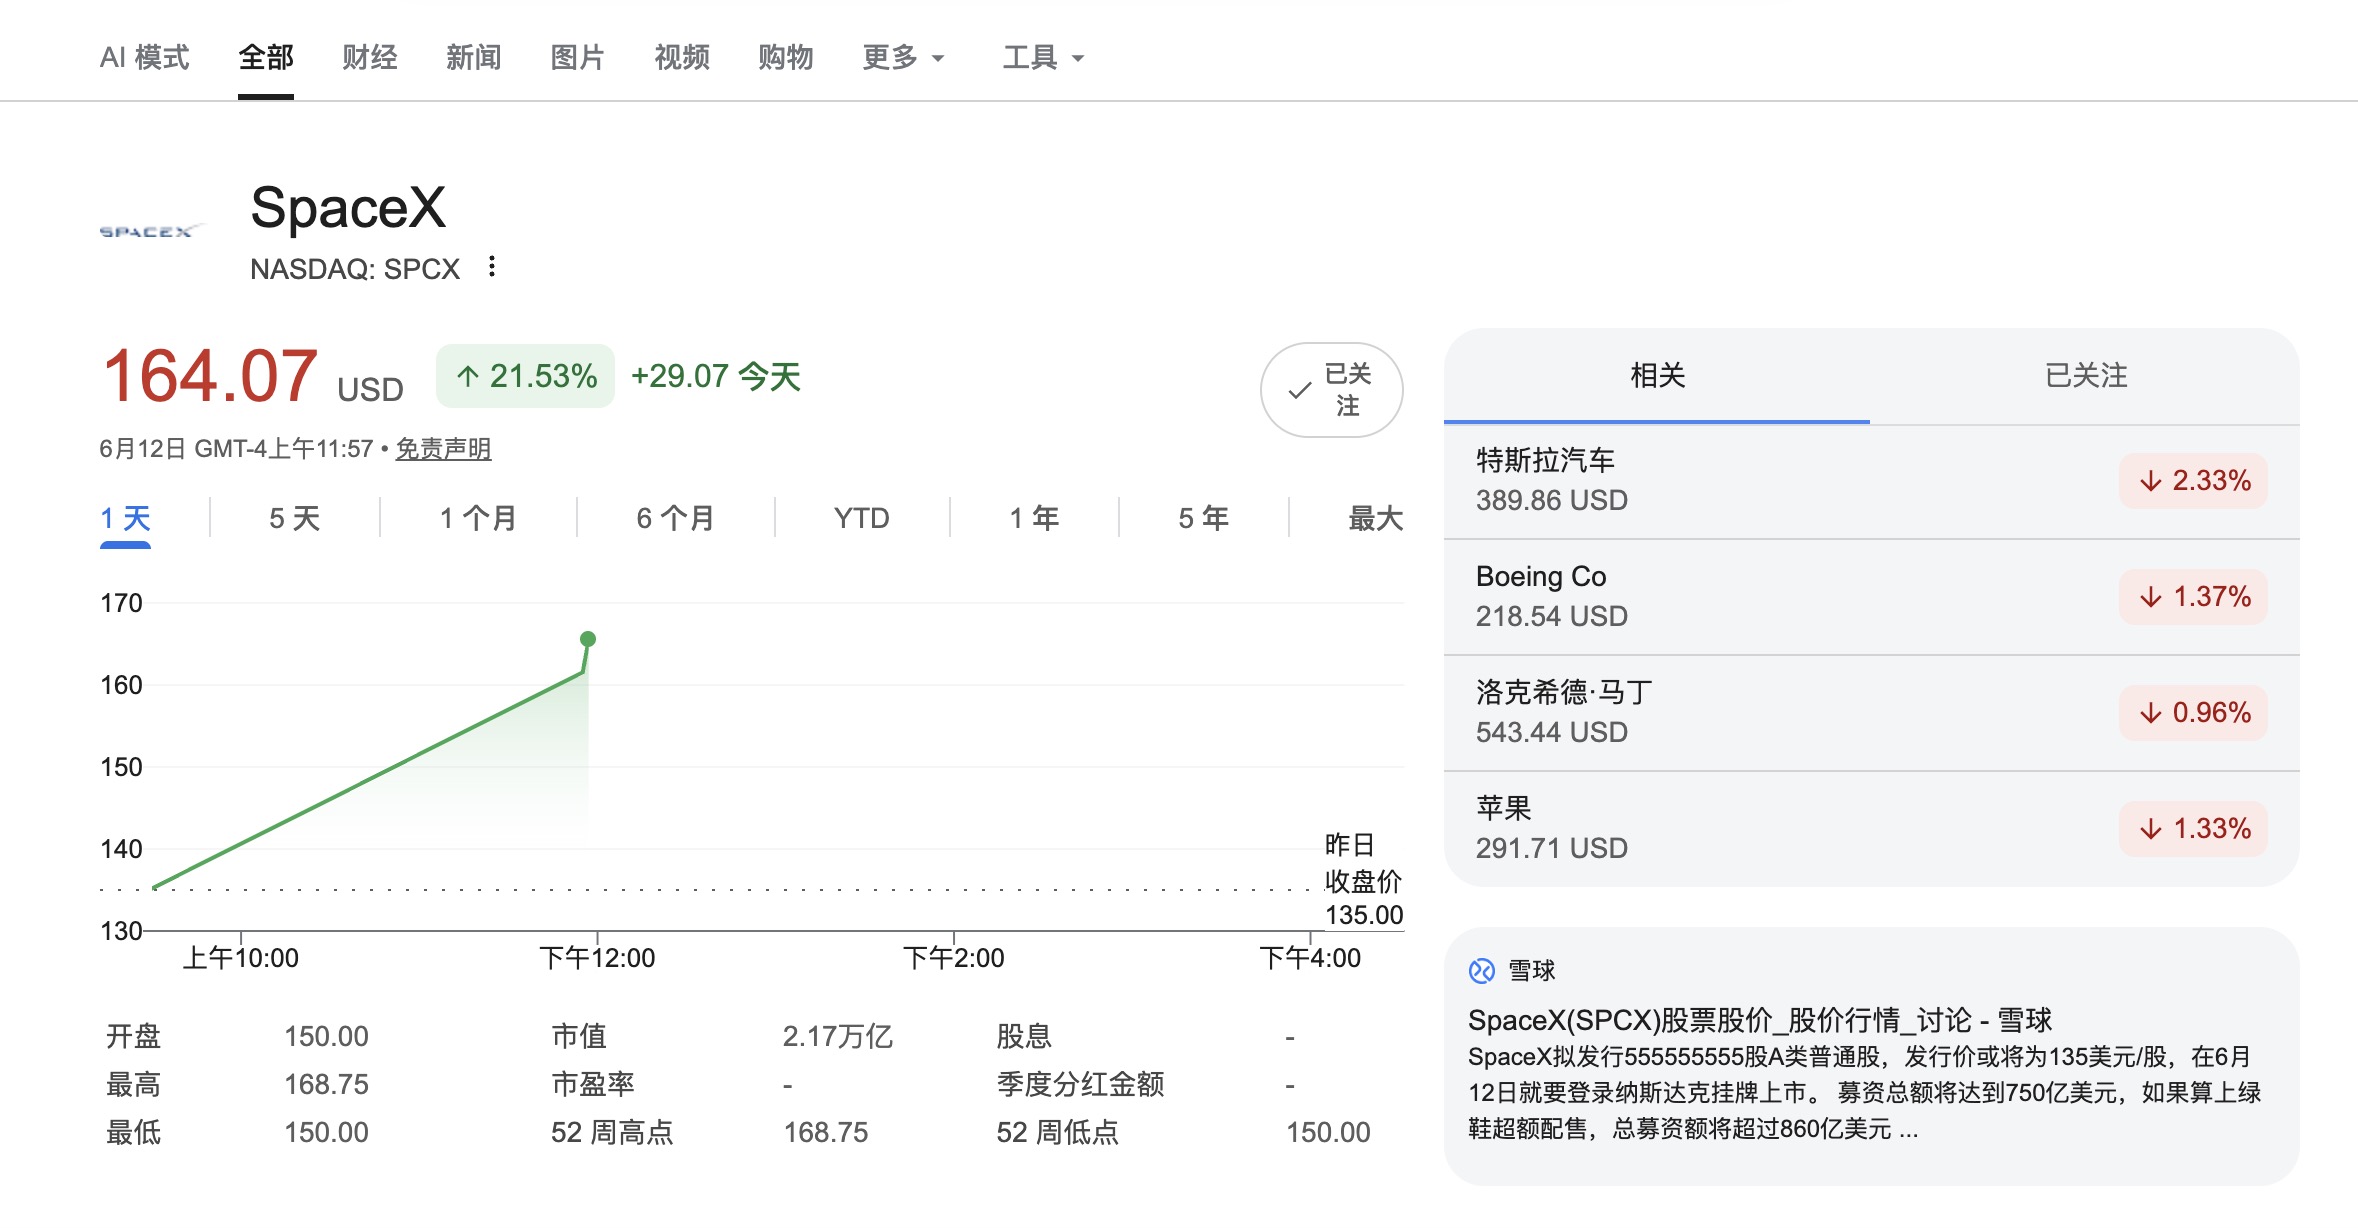This screenshot has height=1228, width=2358.
Task: Click the 股息 label
Action: click(1024, 1036)
